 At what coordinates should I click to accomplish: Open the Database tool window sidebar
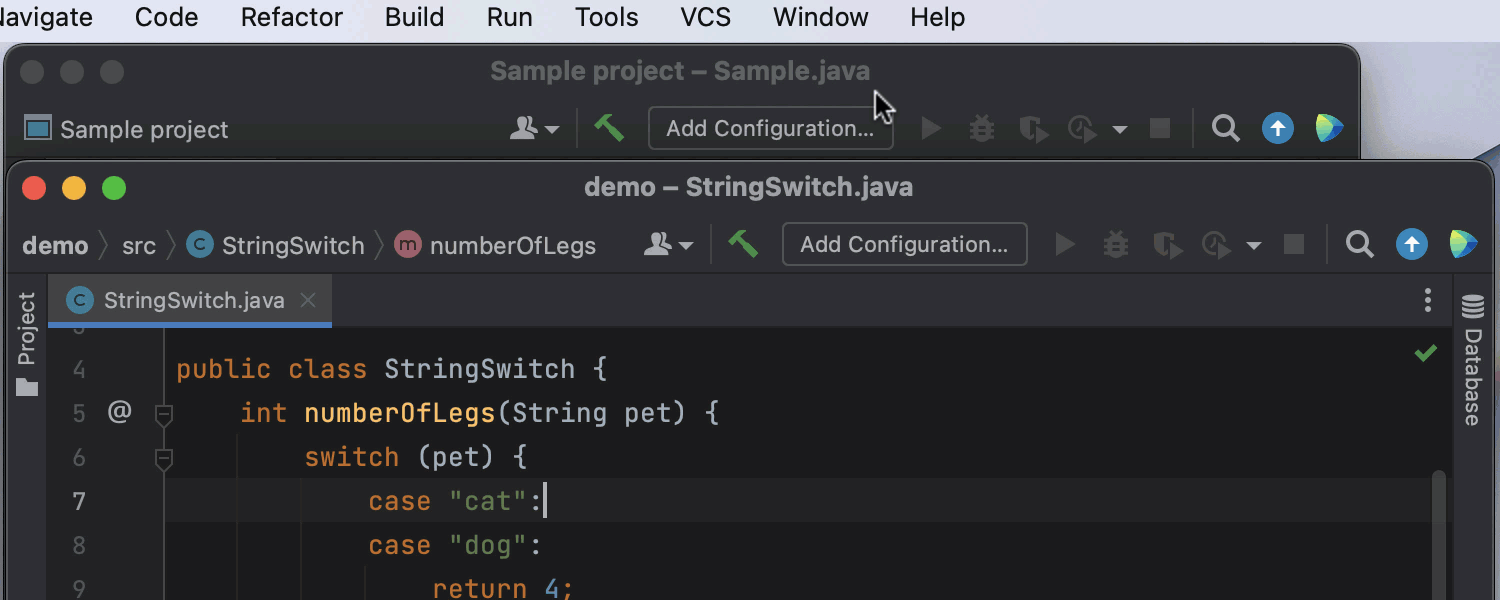[1472, 362]
